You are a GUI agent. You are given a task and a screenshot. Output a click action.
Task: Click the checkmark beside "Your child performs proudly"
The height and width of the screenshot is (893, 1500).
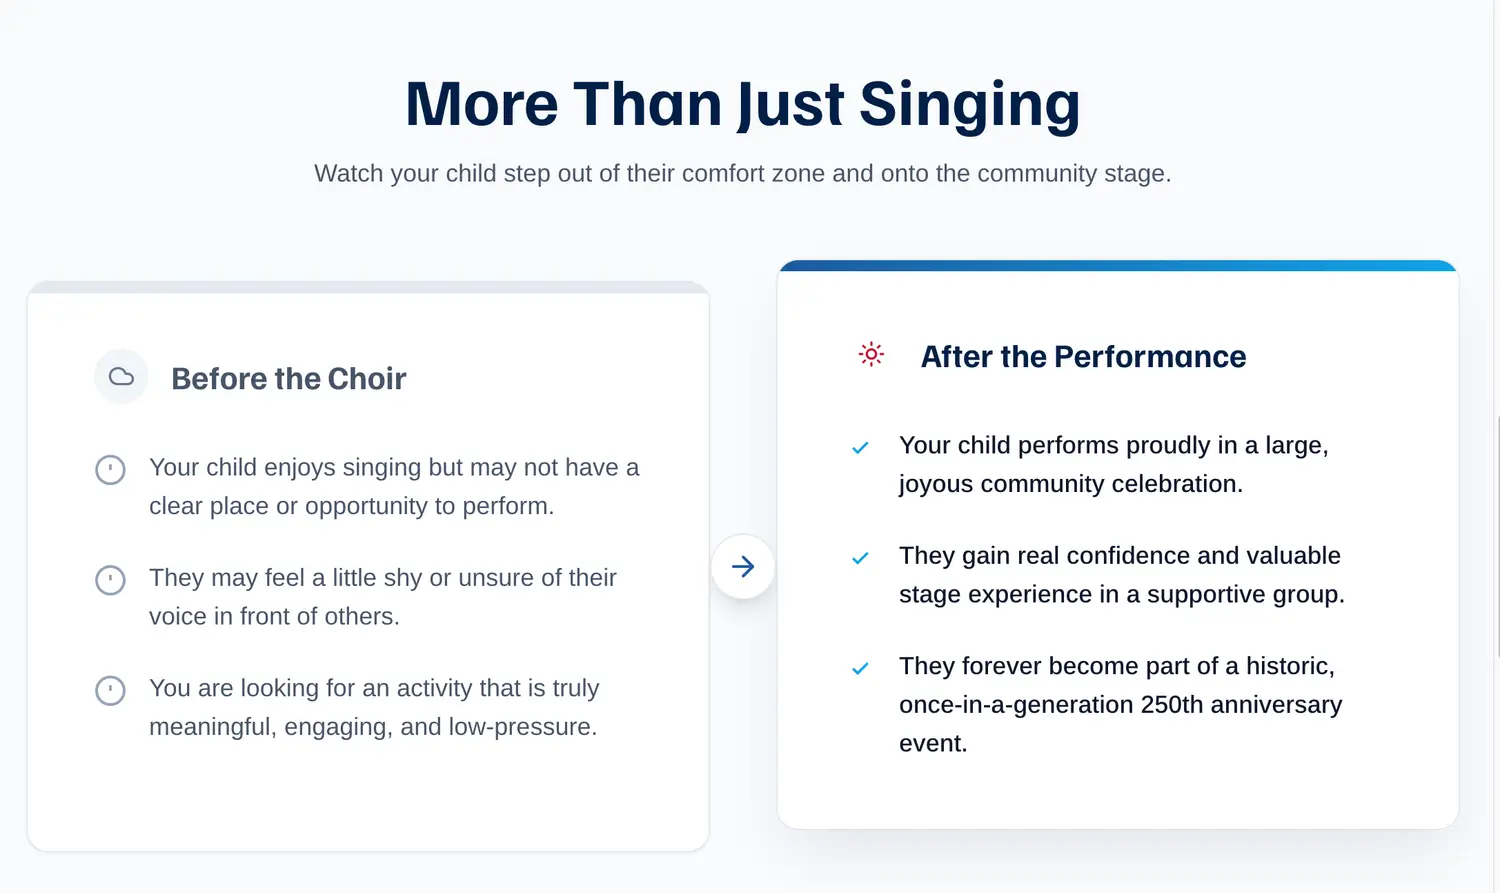click(x=860, y=448)
